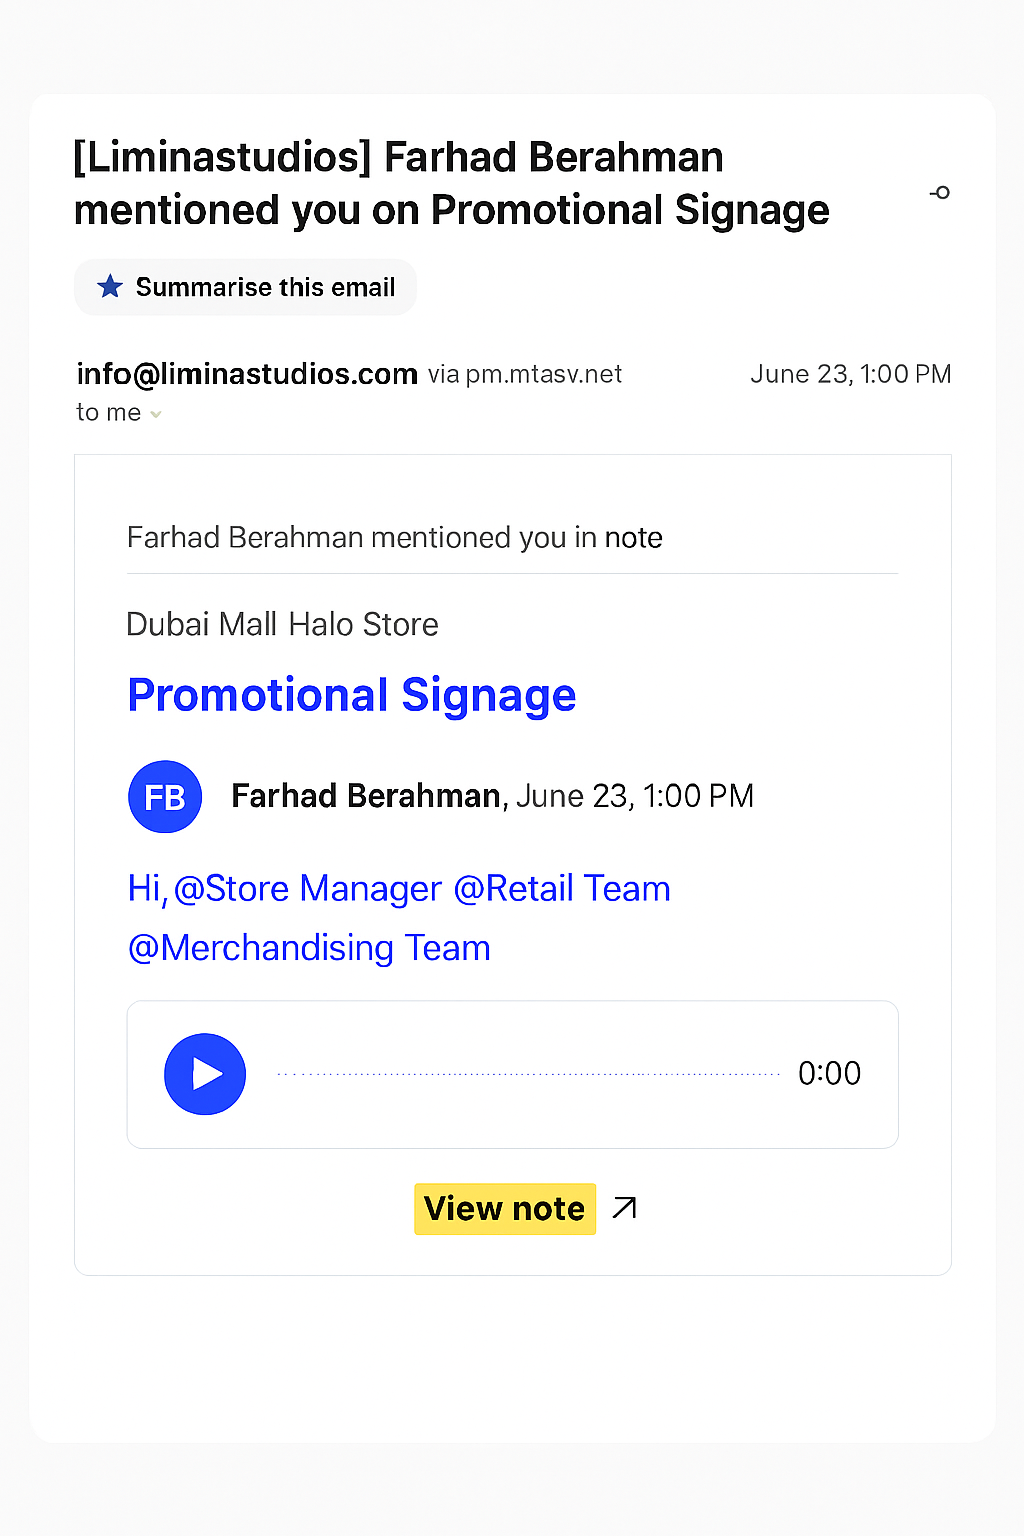
Task: Open the yellow View note button
Action: click(505, 1209)
